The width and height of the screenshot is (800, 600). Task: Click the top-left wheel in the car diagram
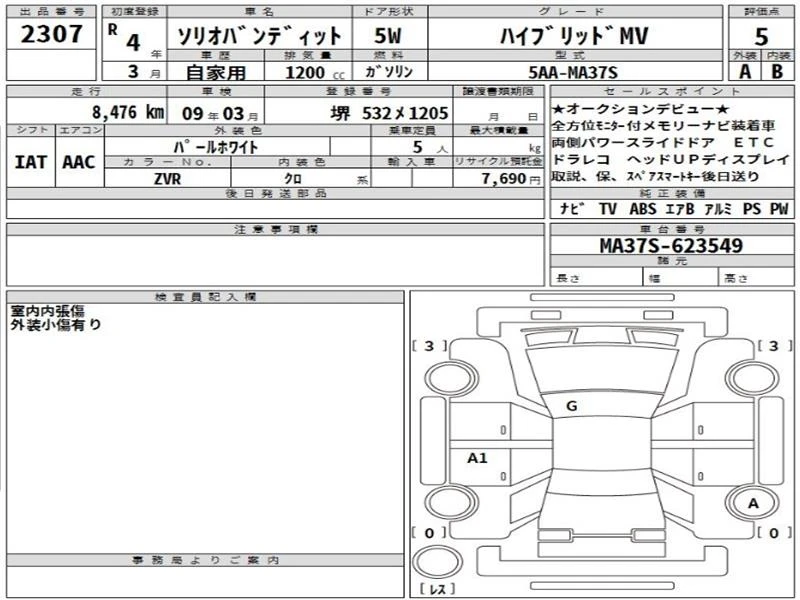coord(441,376)
